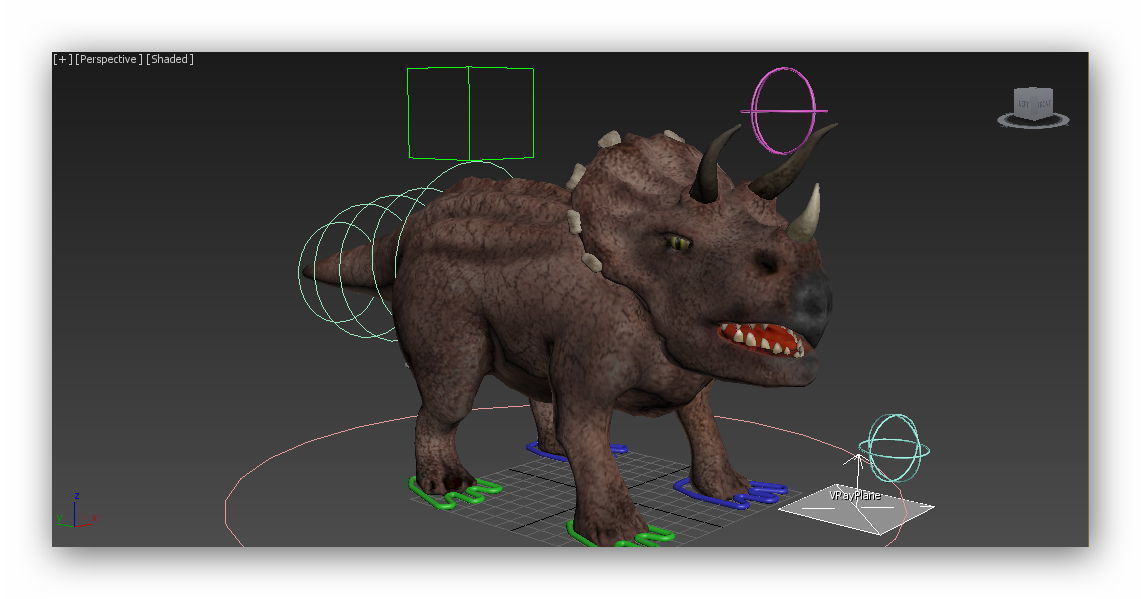Select the green front-left foot control
The width and height of the screenshot is (1141, 599).
pyautogui.click(x=454, y=493)
